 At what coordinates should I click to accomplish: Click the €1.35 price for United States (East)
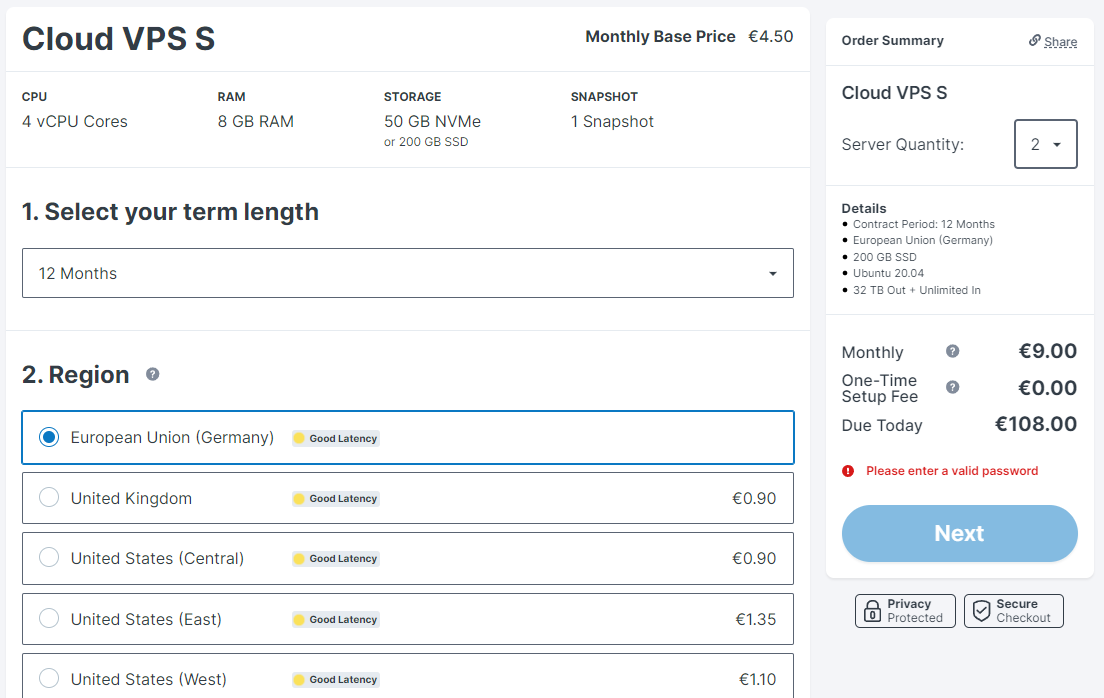tap(755, 620)
